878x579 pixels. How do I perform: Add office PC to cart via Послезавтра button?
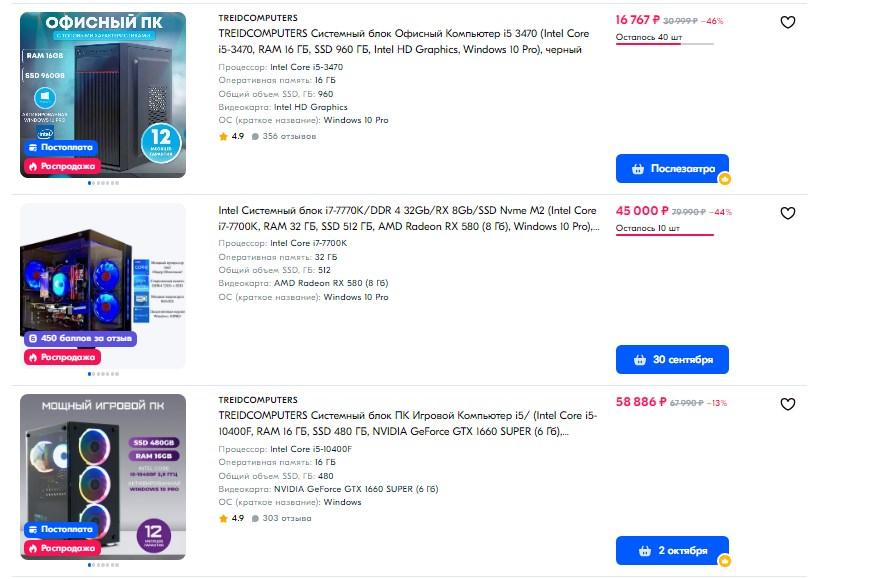[672, 169]
